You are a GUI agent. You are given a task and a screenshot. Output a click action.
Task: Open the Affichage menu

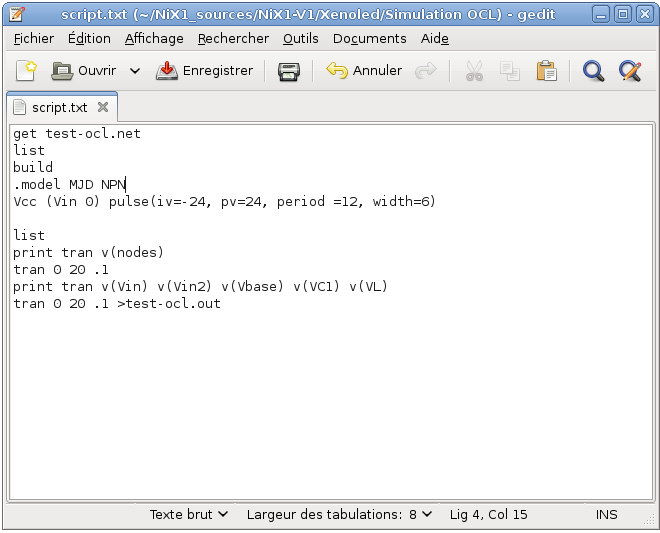coord(154,38)
